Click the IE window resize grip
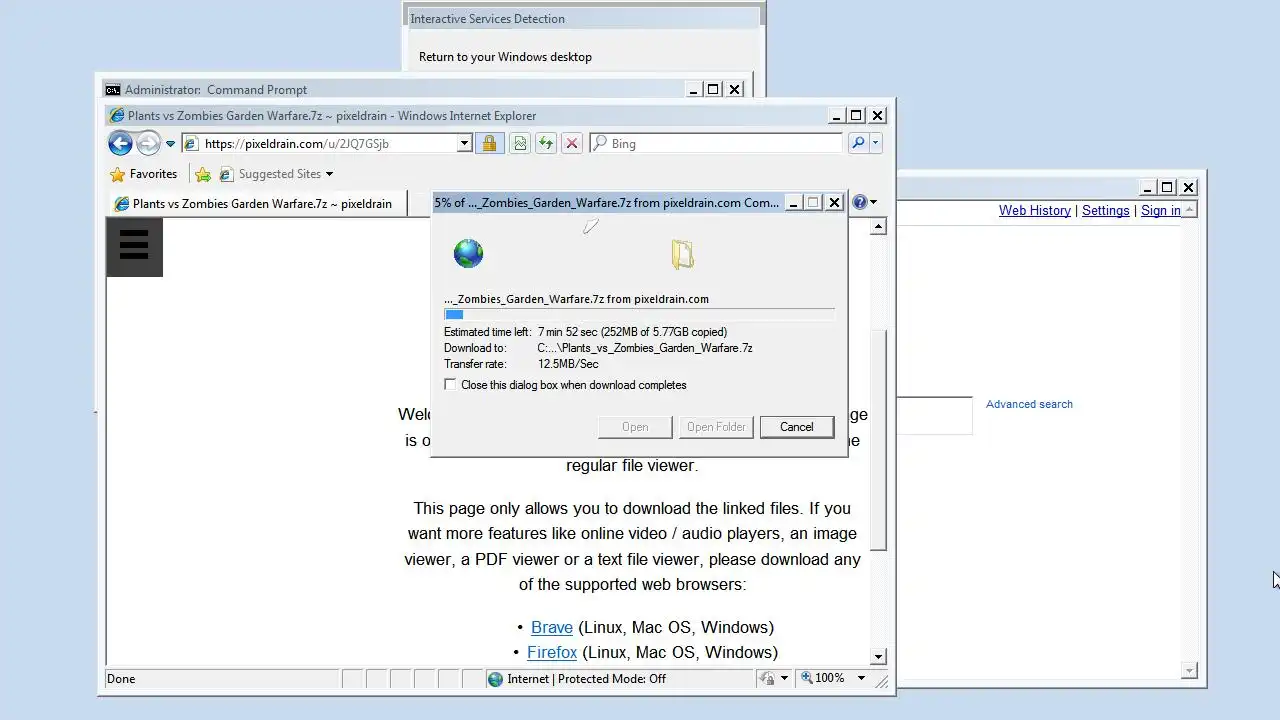The image size is (1280, 720). [x=881, y=681]
